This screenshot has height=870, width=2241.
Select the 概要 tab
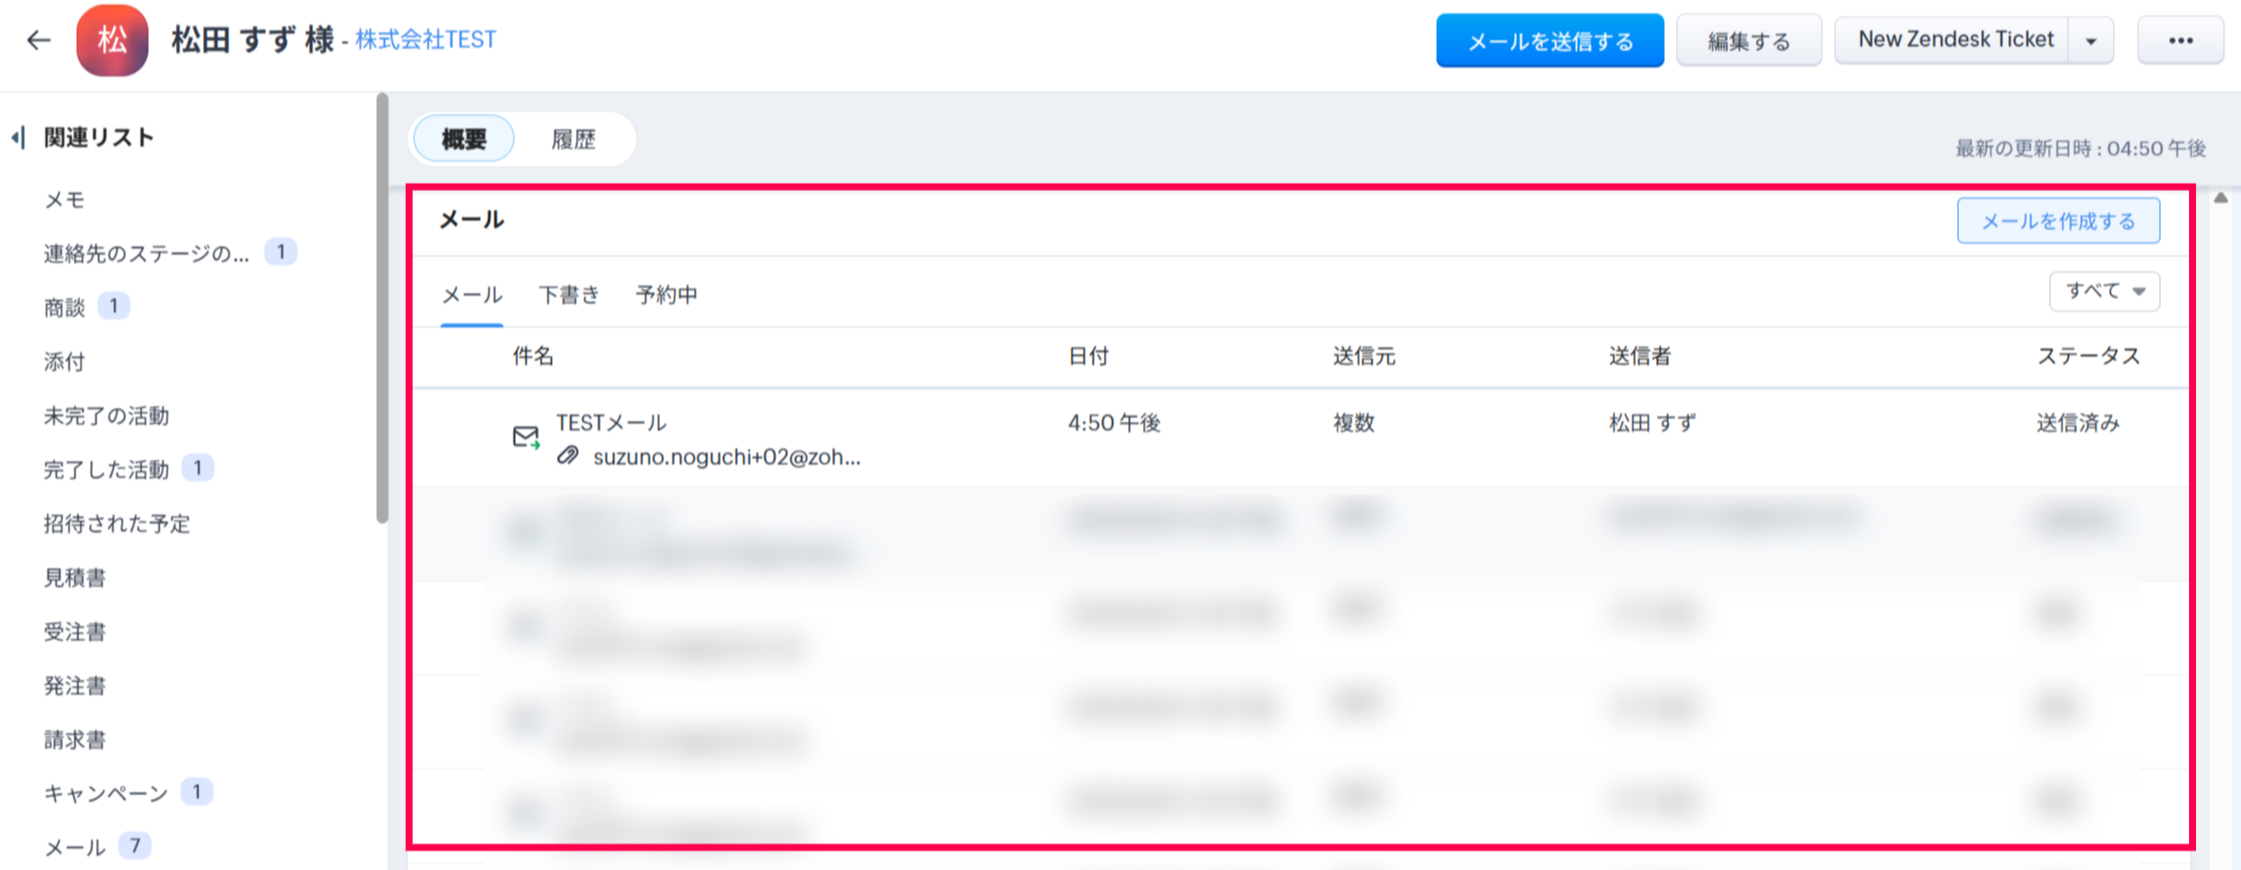pyautogui.click(x=464, y=139)
